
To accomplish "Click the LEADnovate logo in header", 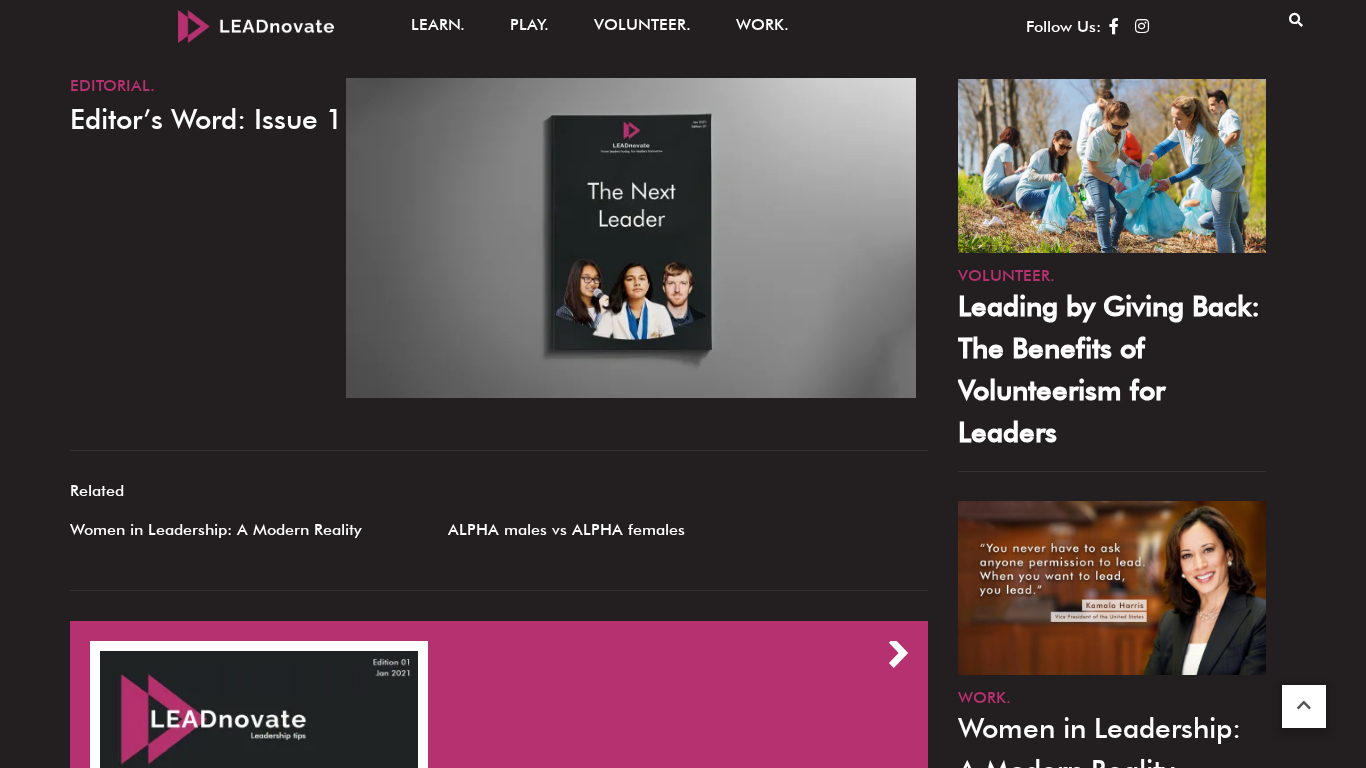I will 256,26.
